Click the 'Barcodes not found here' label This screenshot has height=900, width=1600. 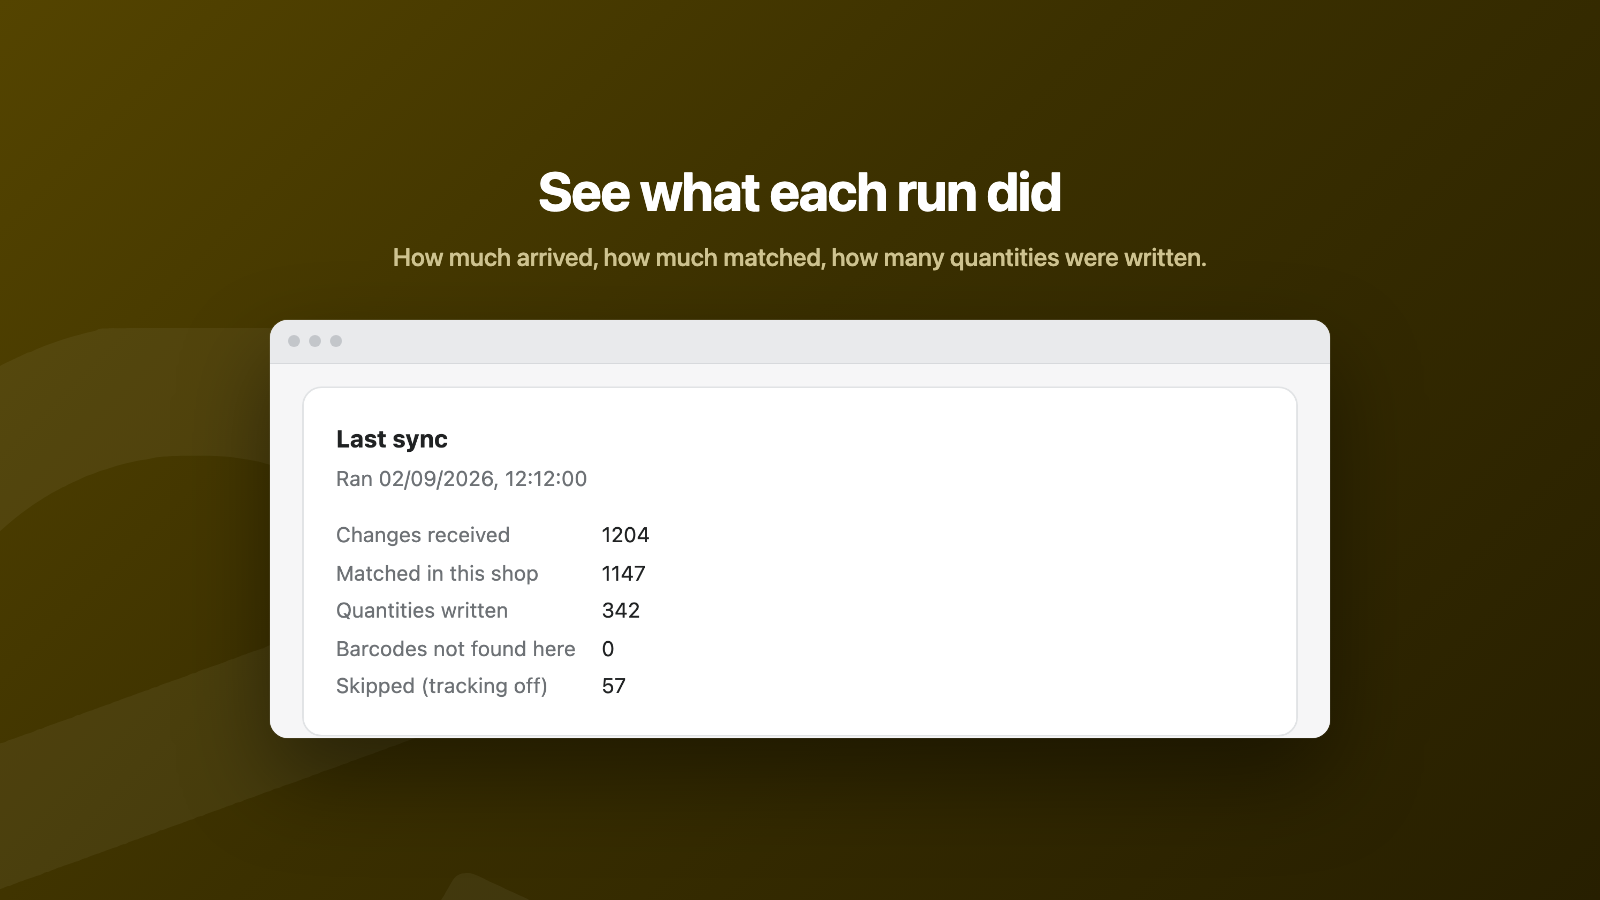(456, 649)
